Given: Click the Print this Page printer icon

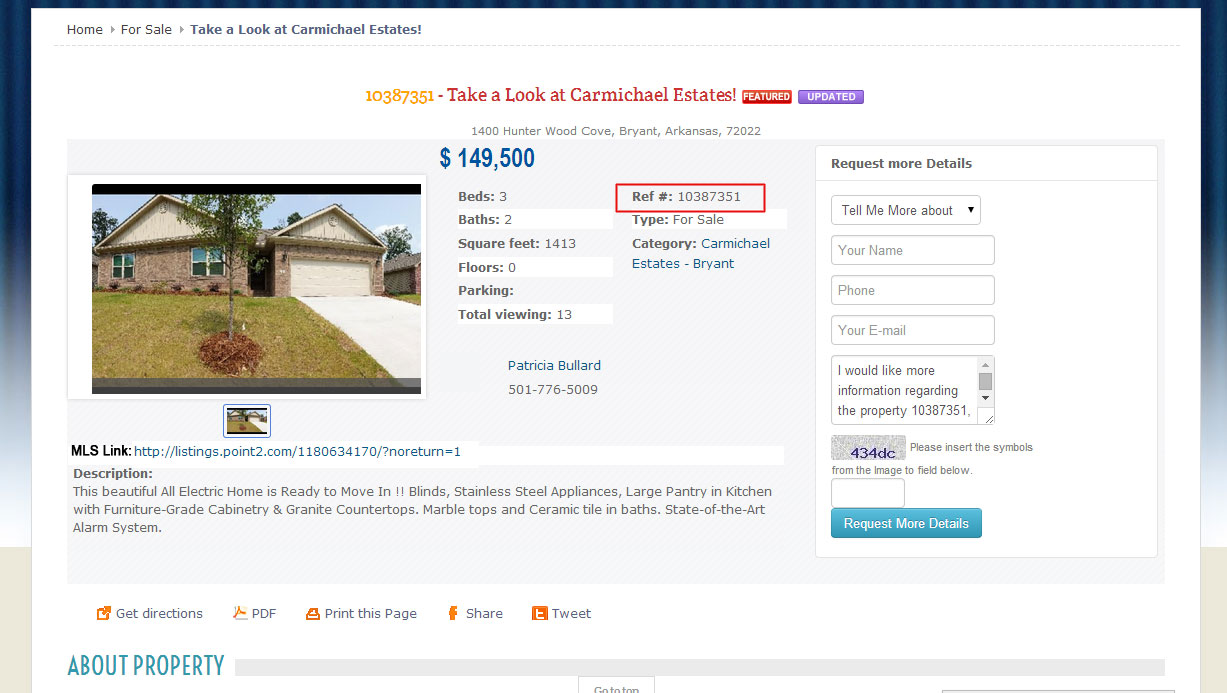Looking at the screenshot, I should pyautogui.click(x=313, y=614).
